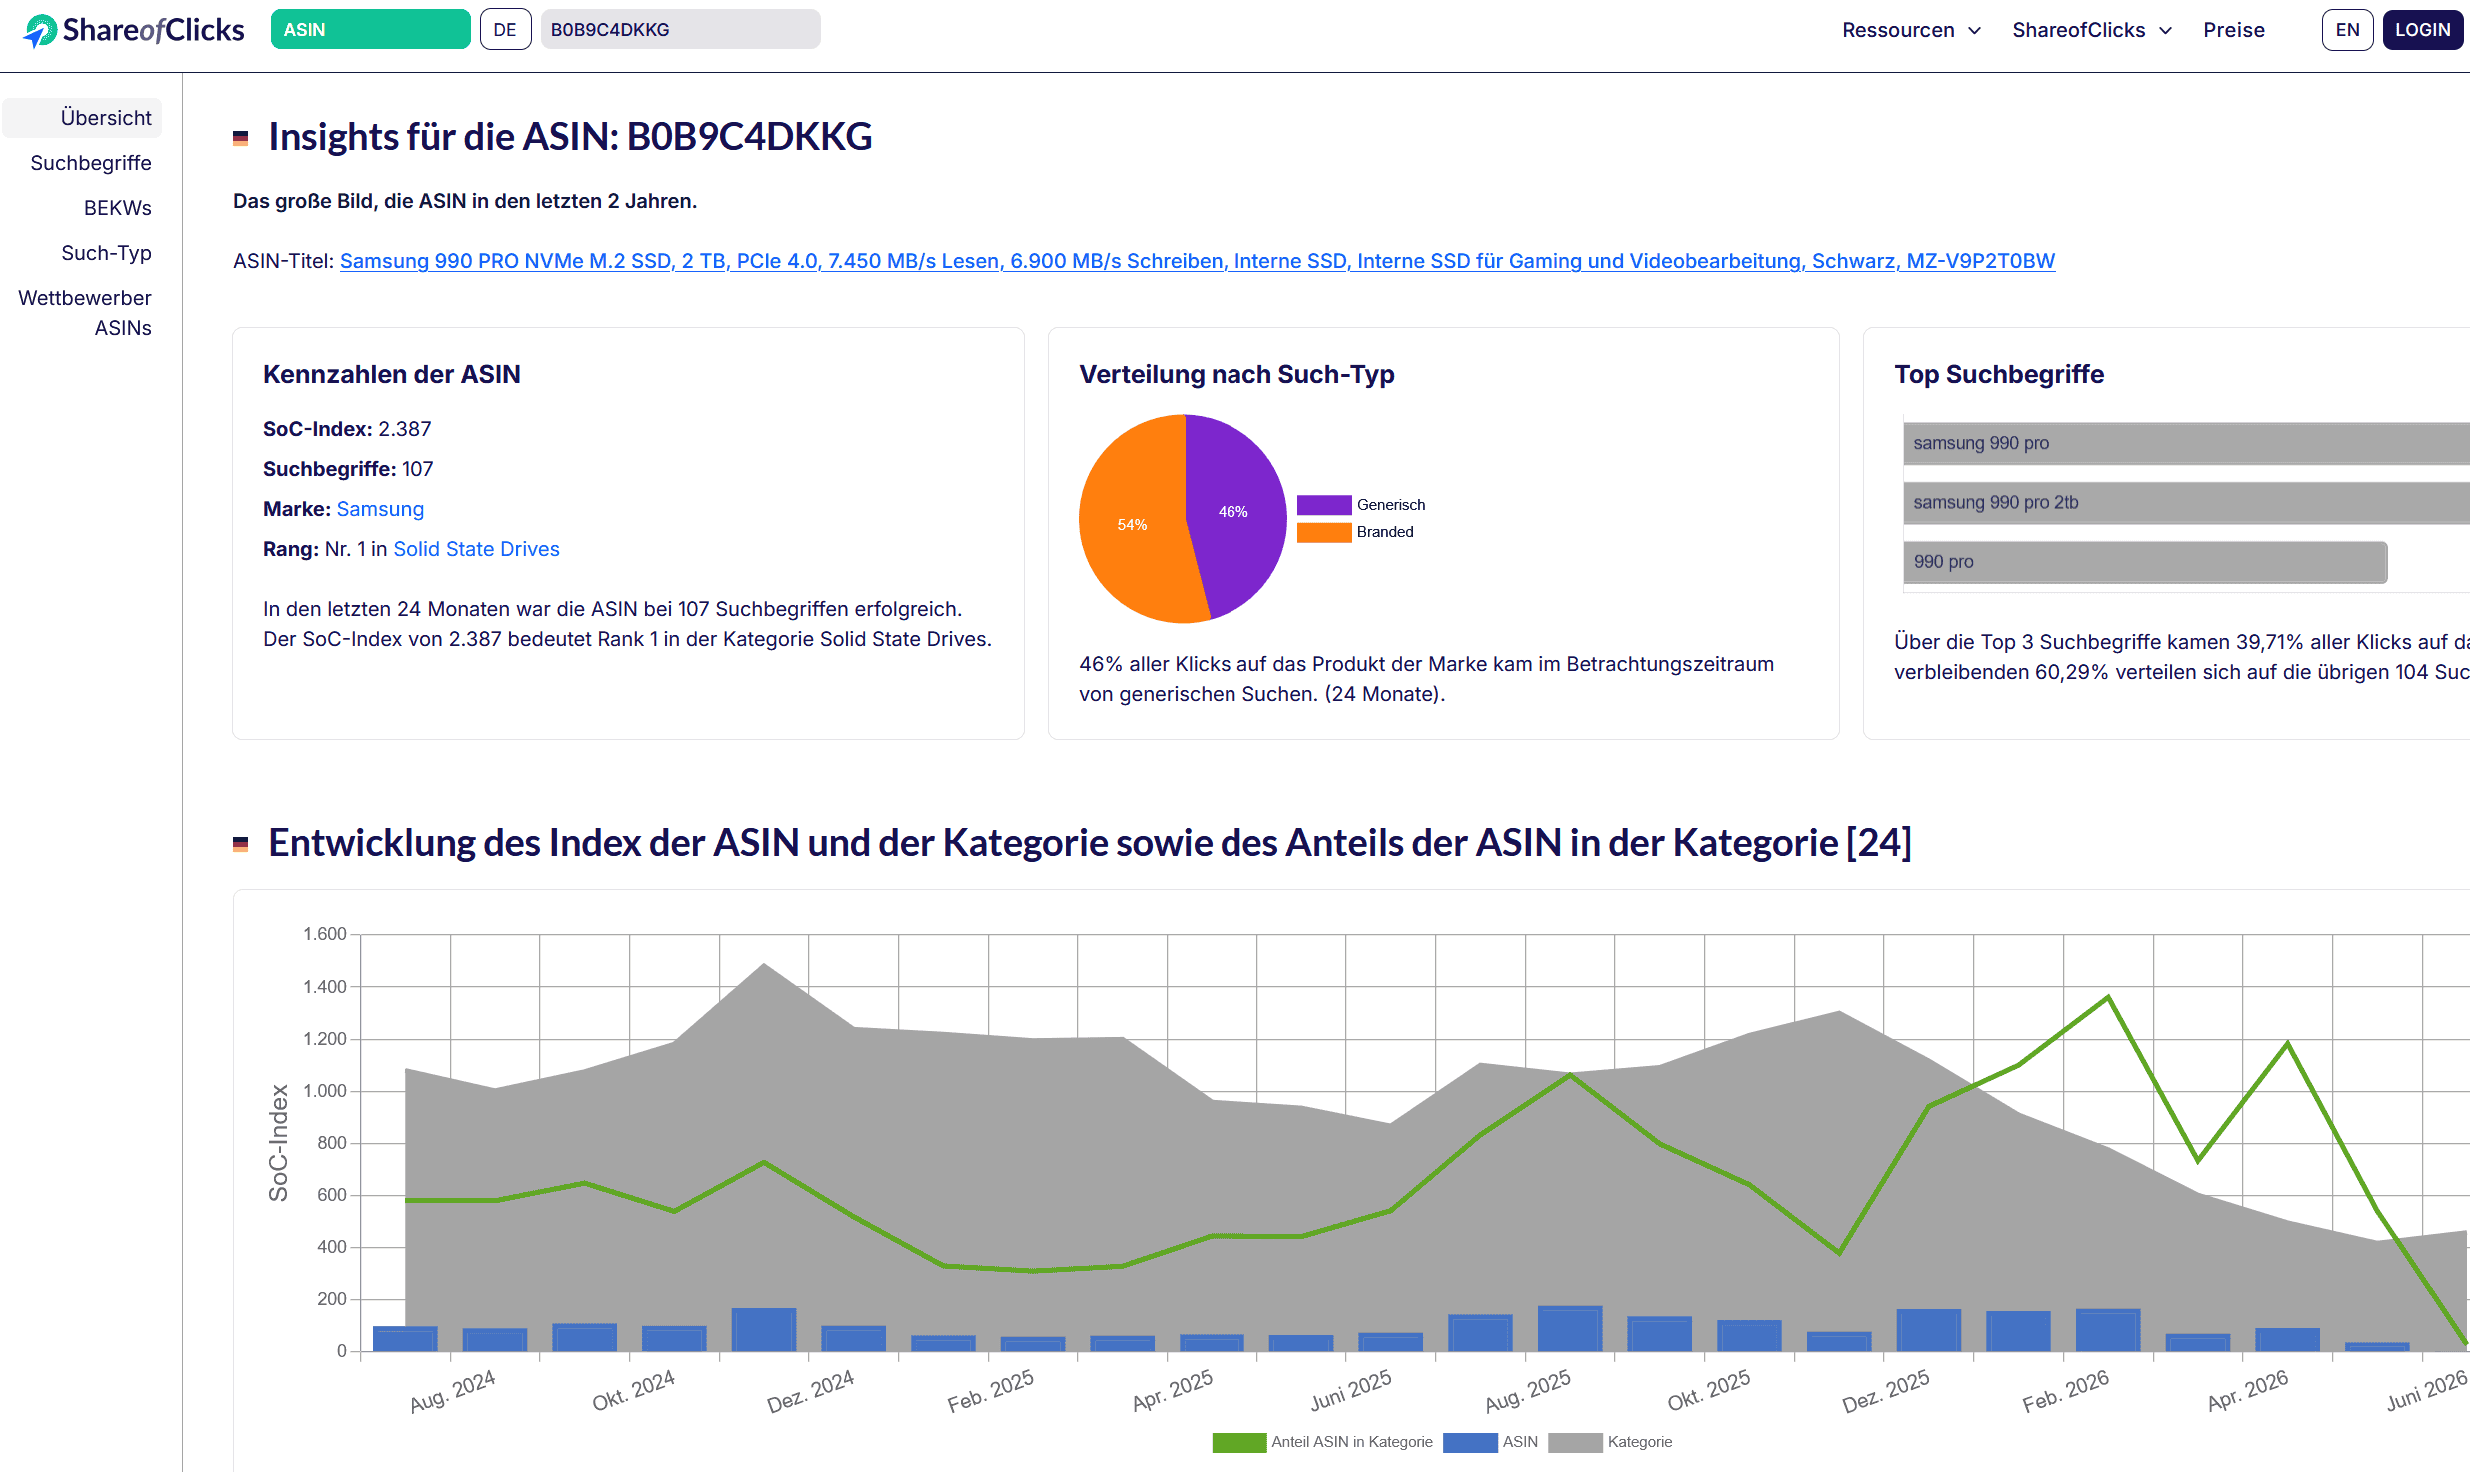Open the Samsung 990 PRO ASIN title link

(x=1197, y=261)
